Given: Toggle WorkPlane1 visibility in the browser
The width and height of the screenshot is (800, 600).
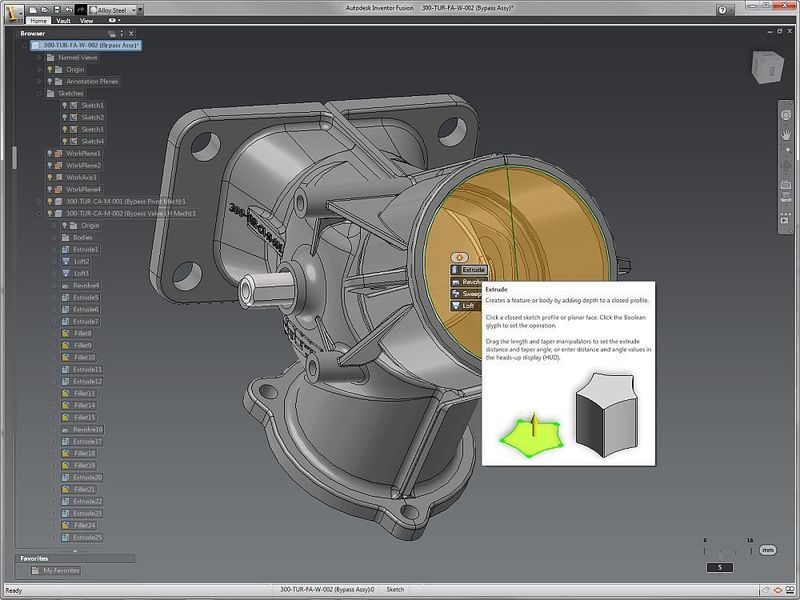Looking at the screenshot, I should coord(49,152).
